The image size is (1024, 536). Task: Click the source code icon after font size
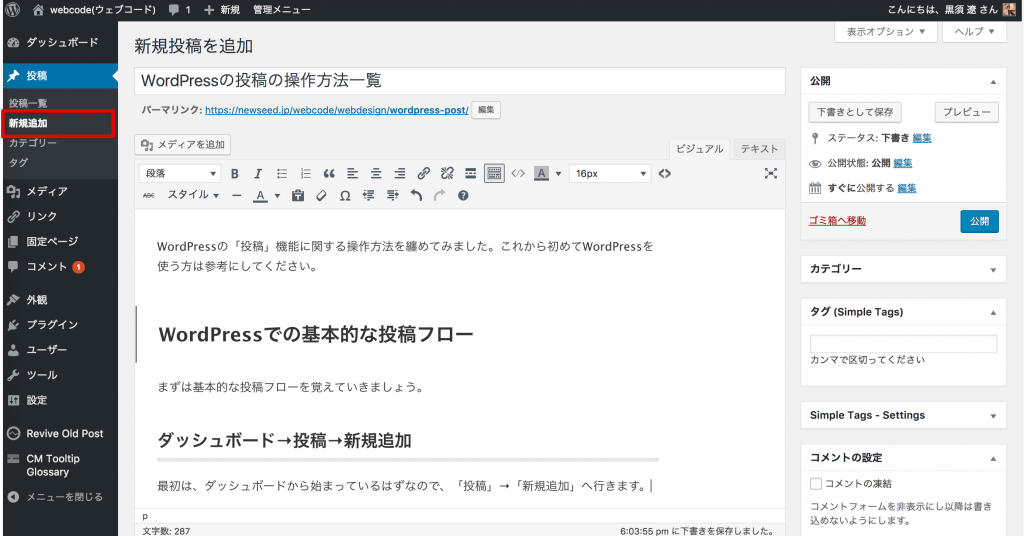[x=665, y=174]
